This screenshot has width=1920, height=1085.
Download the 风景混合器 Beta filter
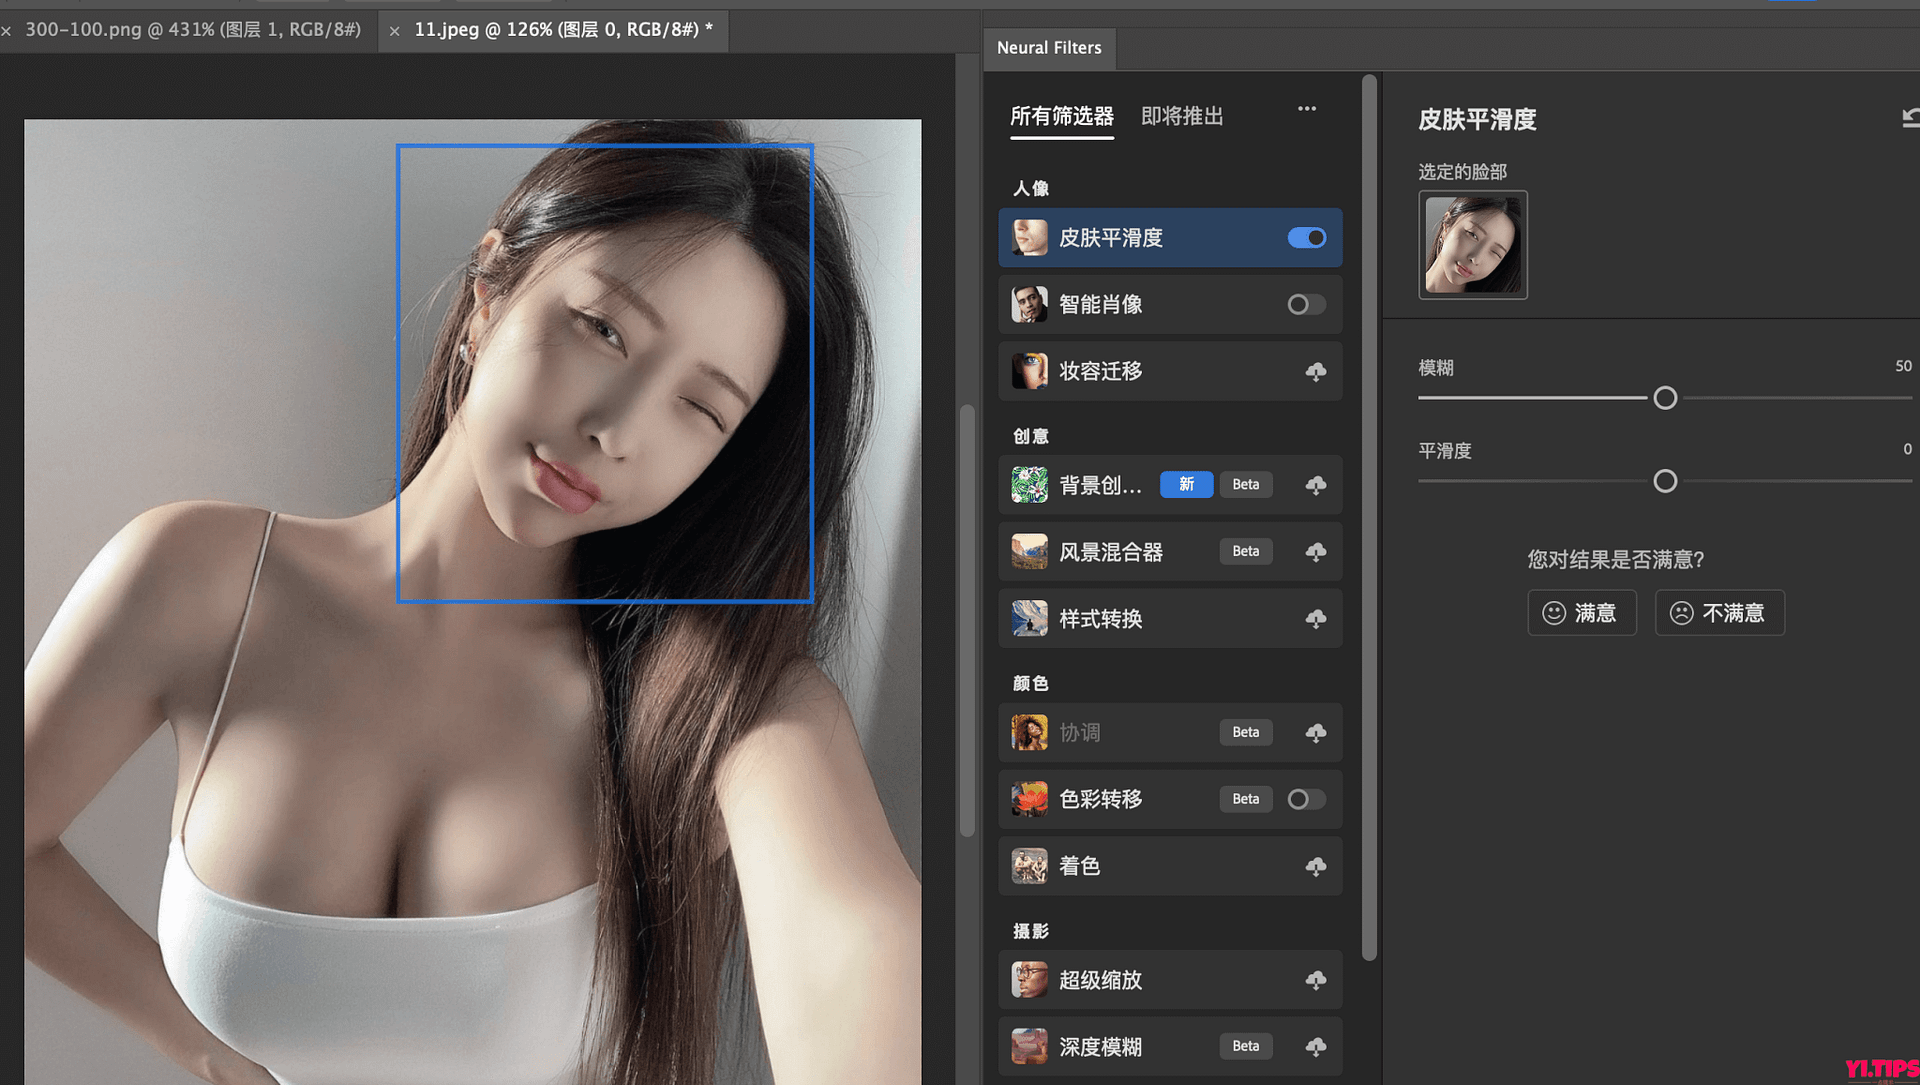1315,551
